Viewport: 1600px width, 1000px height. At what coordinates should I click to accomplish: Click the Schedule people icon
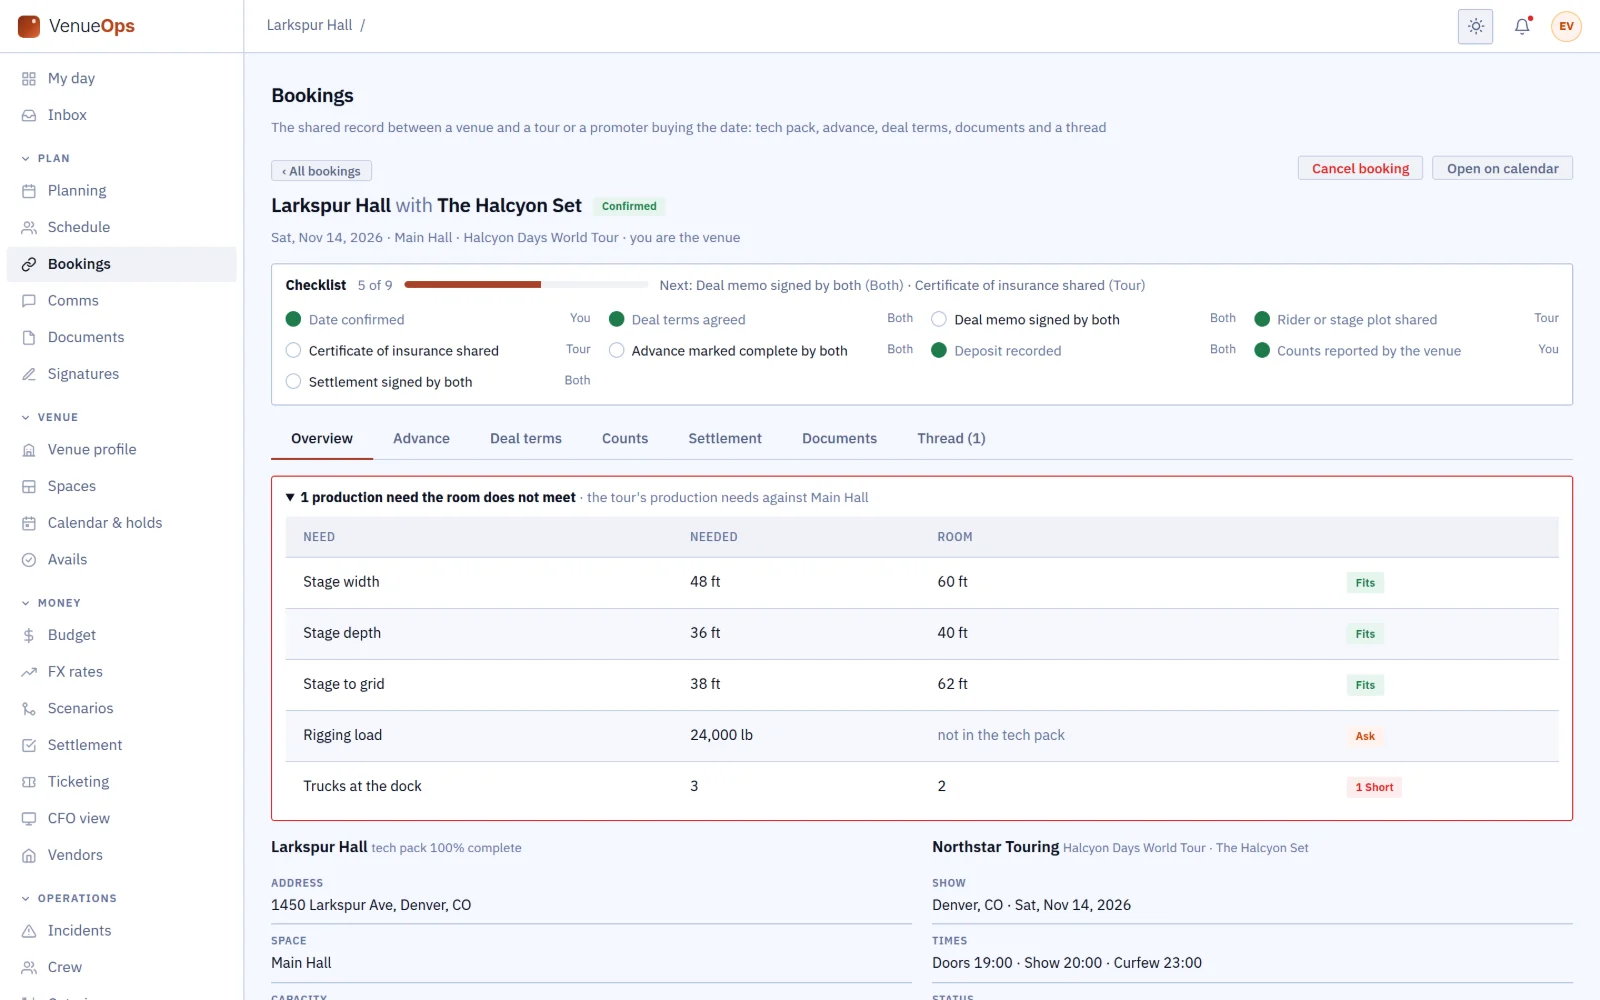[x=29, y=228]
